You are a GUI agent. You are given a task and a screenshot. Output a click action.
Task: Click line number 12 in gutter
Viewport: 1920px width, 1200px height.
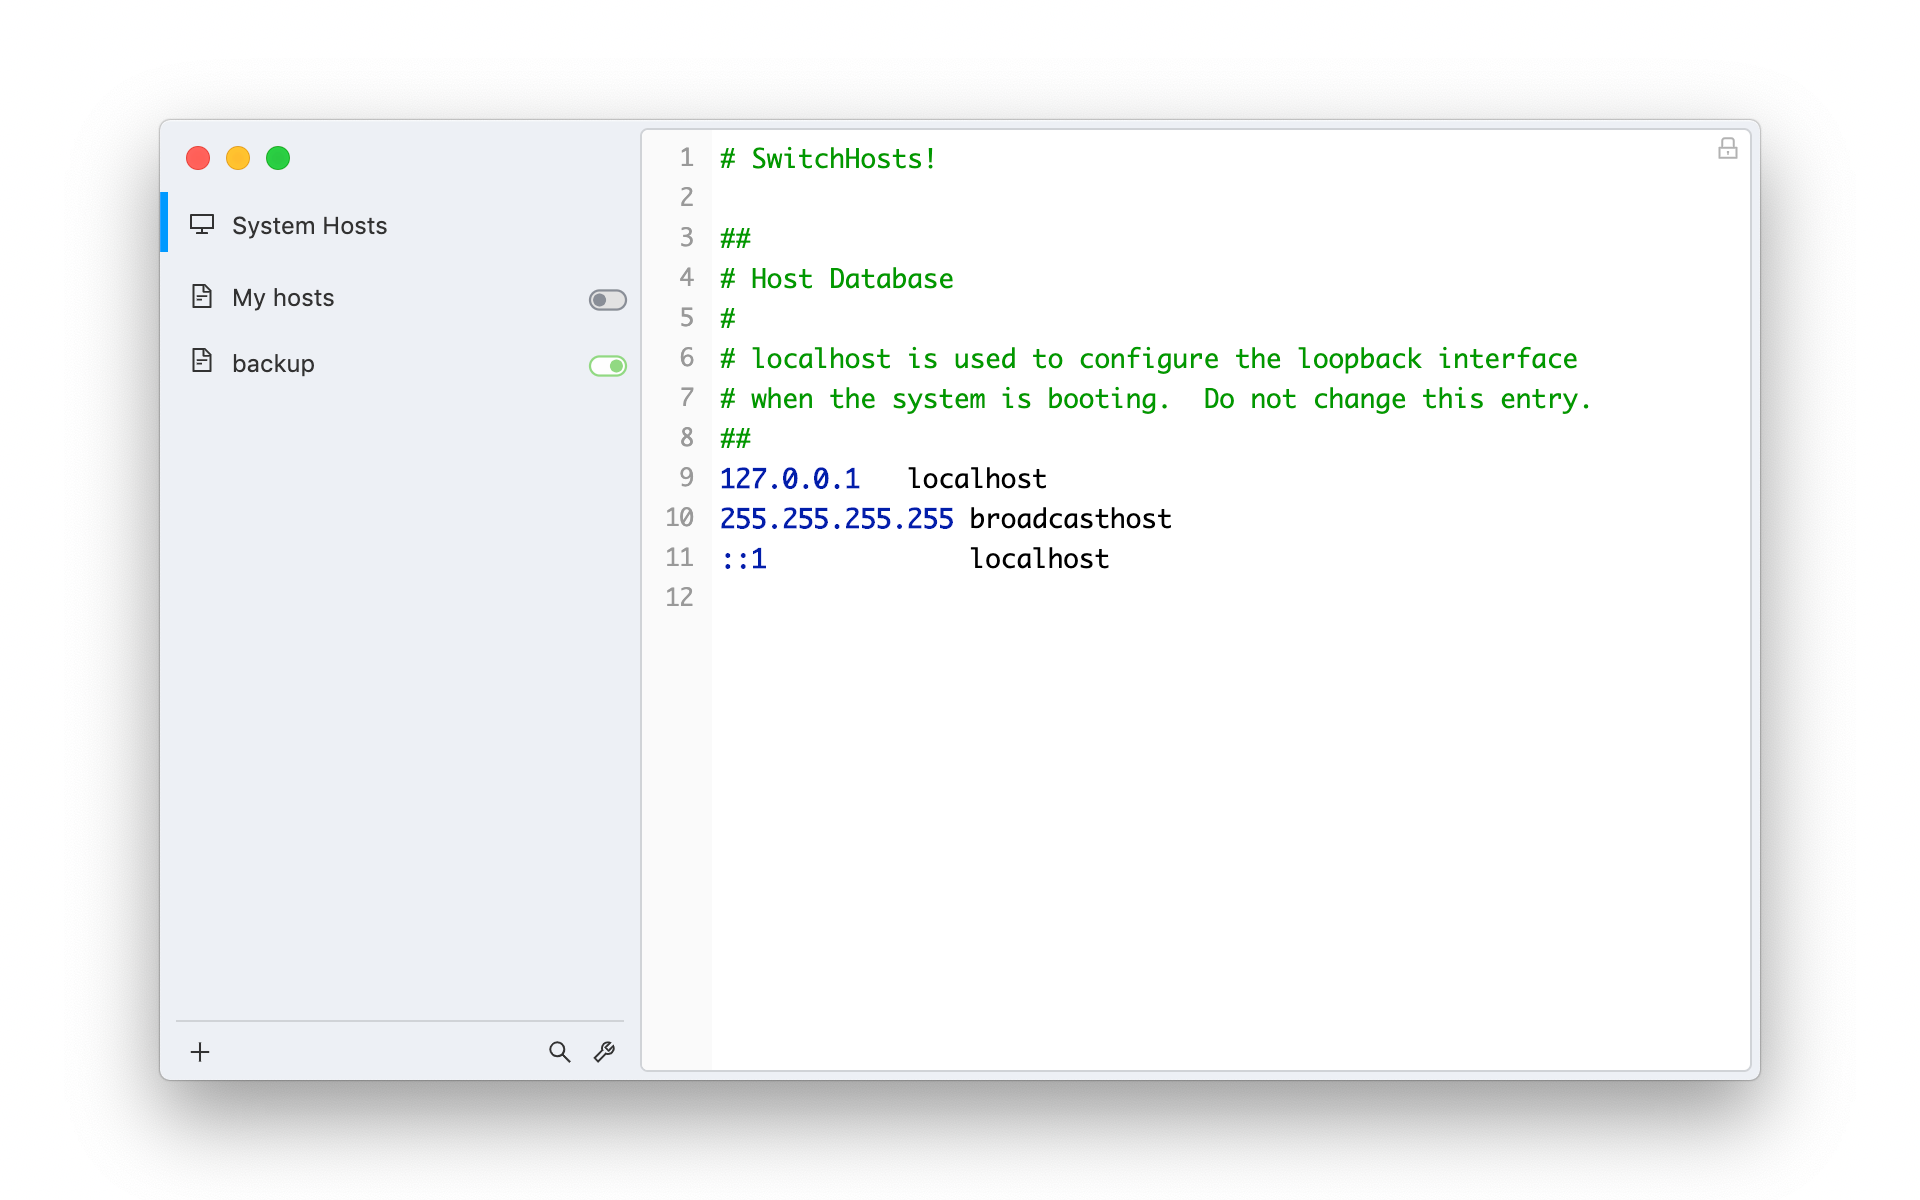(679, 598)
